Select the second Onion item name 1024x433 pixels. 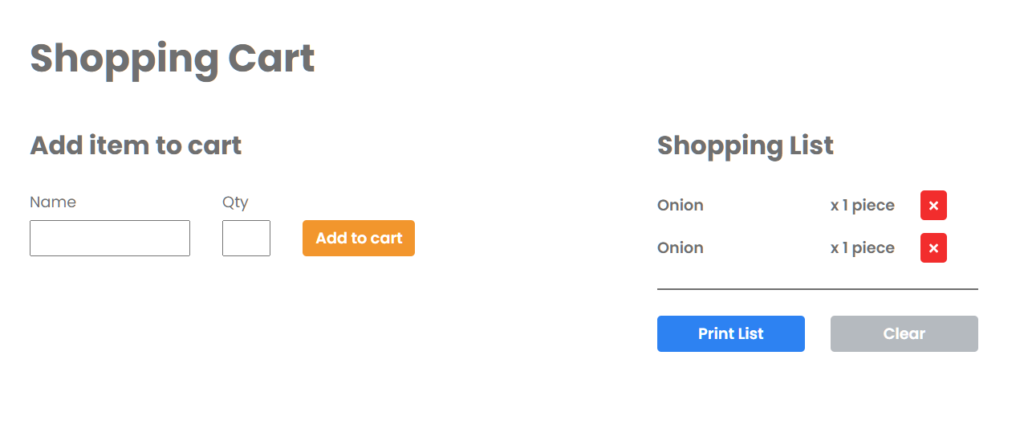(680, 248)
